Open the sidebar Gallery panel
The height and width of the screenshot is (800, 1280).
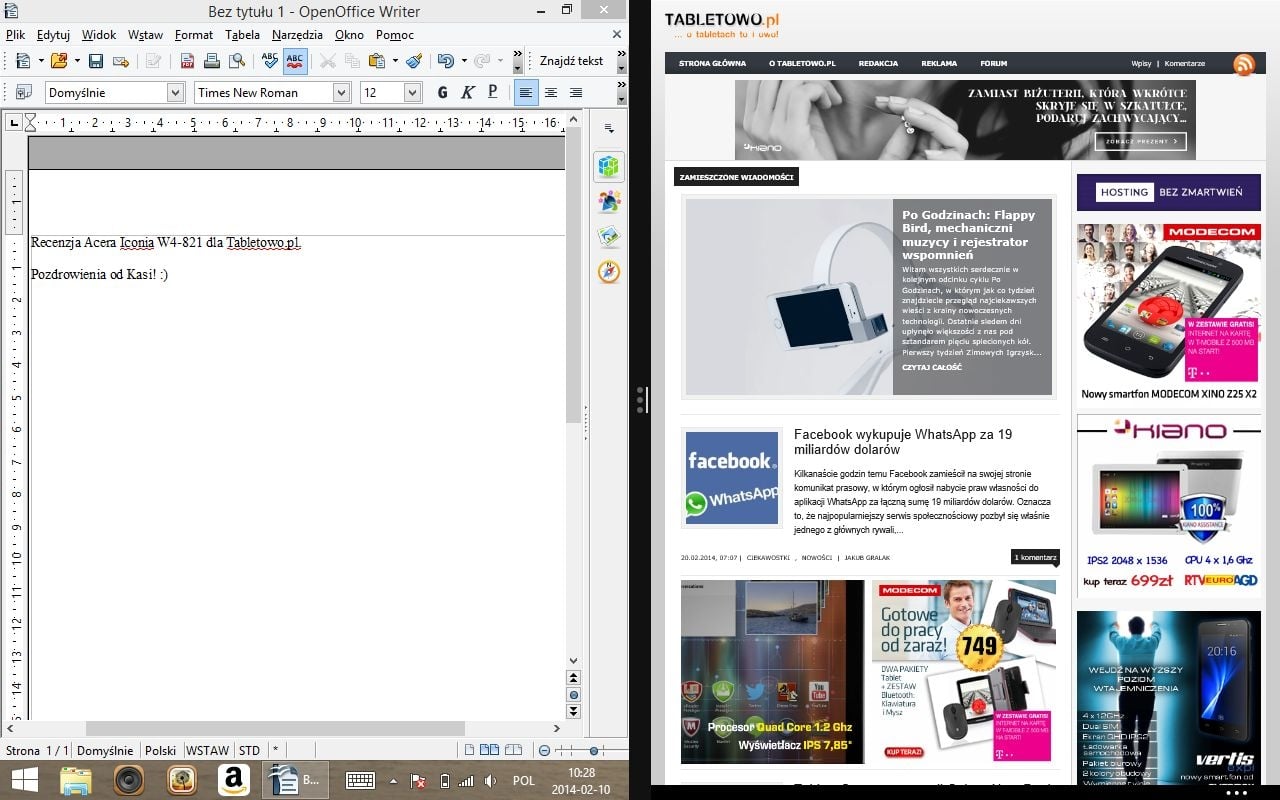pyautogui.click(x=609, y=237)
